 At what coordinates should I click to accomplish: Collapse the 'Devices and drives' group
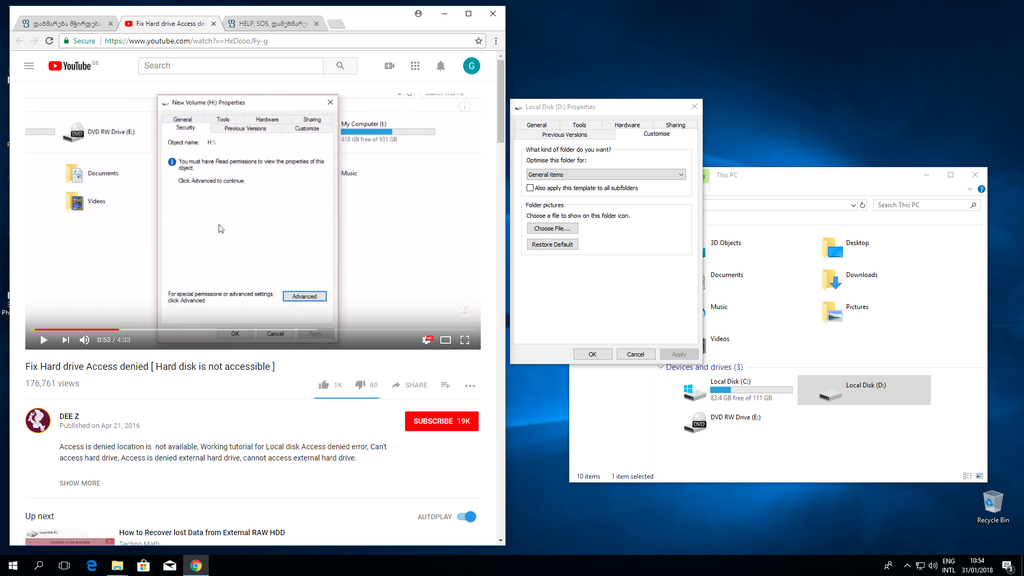click(x=661, y=367)
